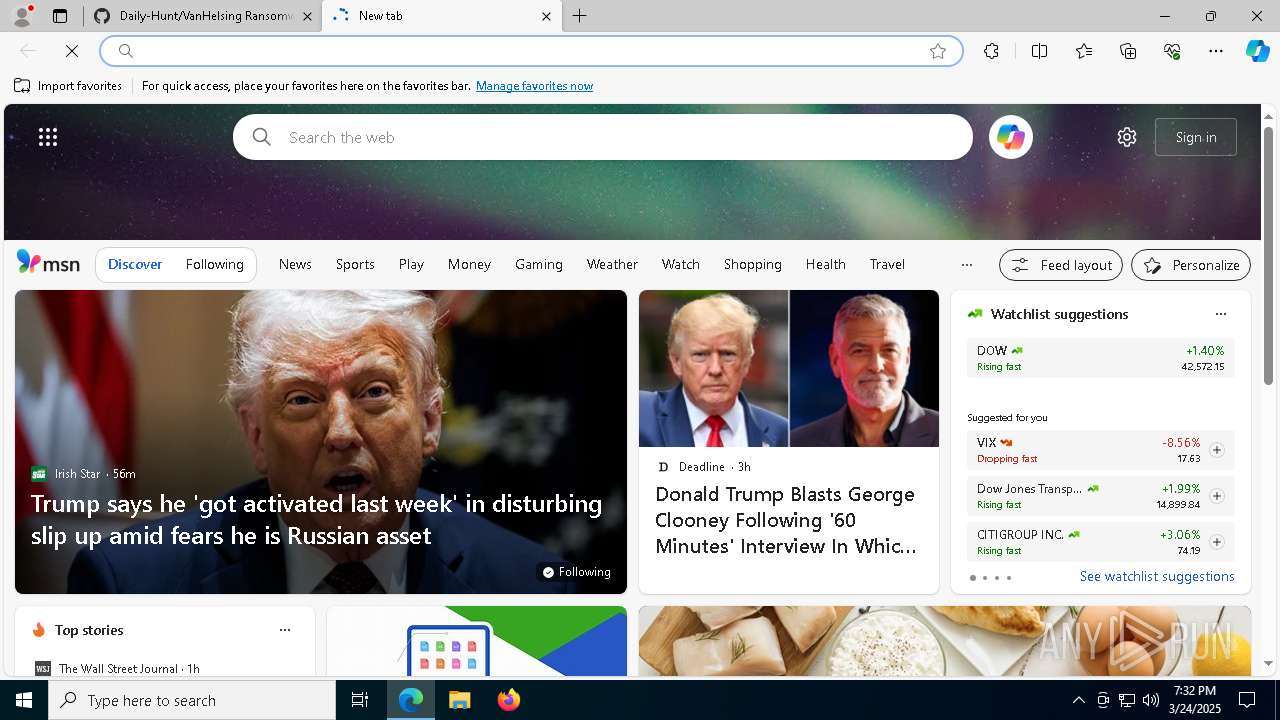This screenshot has height=720, width=1280.
Task: Open the Travel category
Action: (x=887, y=264)
